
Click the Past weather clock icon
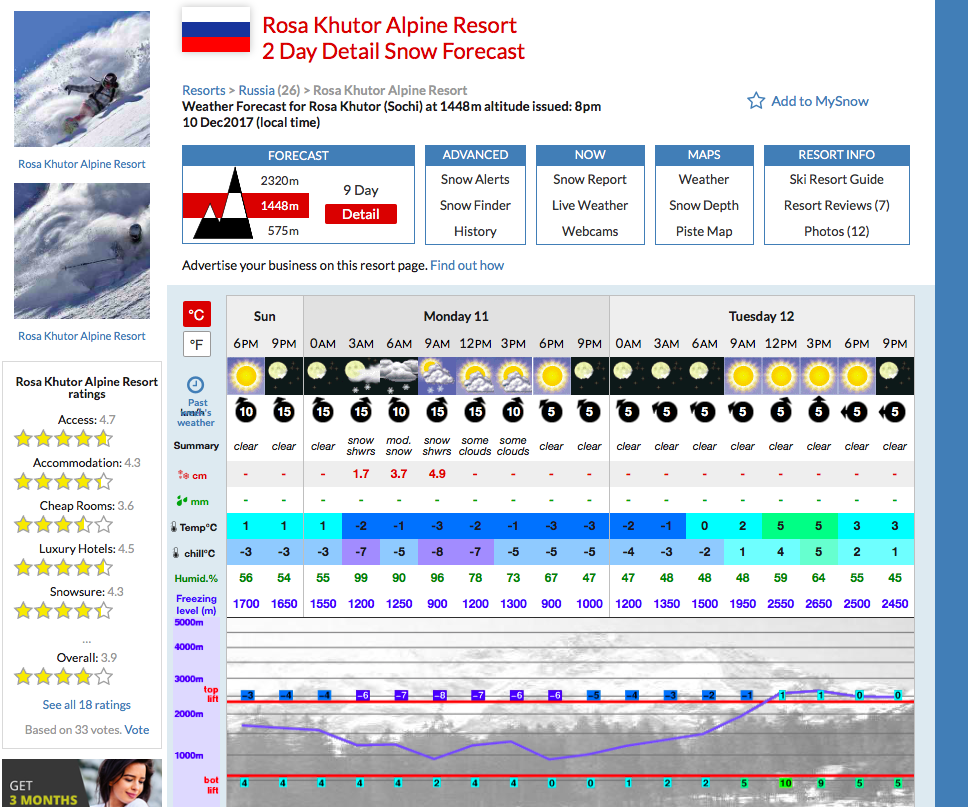[195, 385]
